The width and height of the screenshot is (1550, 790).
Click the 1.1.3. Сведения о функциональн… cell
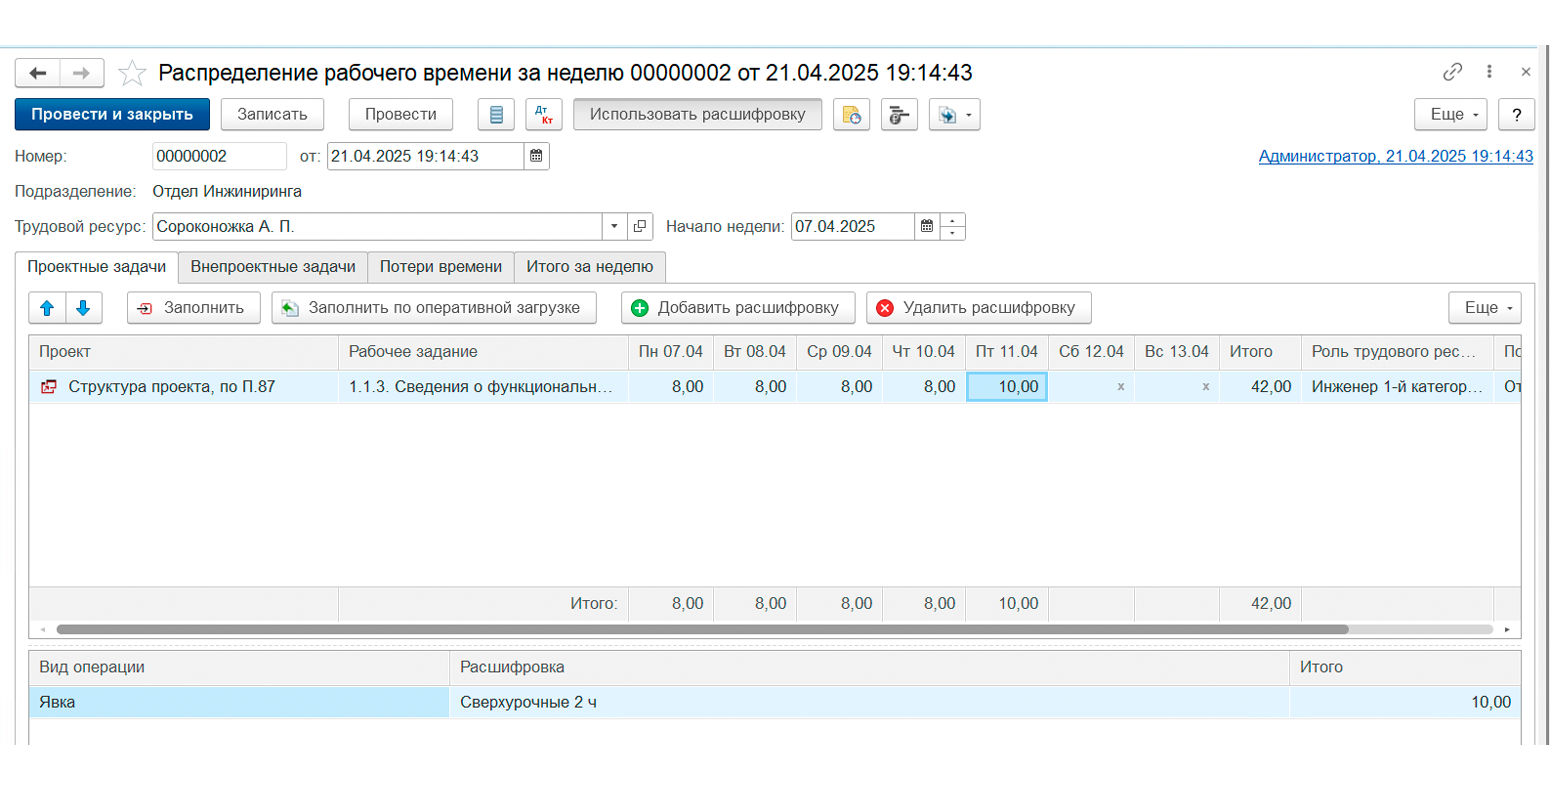point(483,387)
